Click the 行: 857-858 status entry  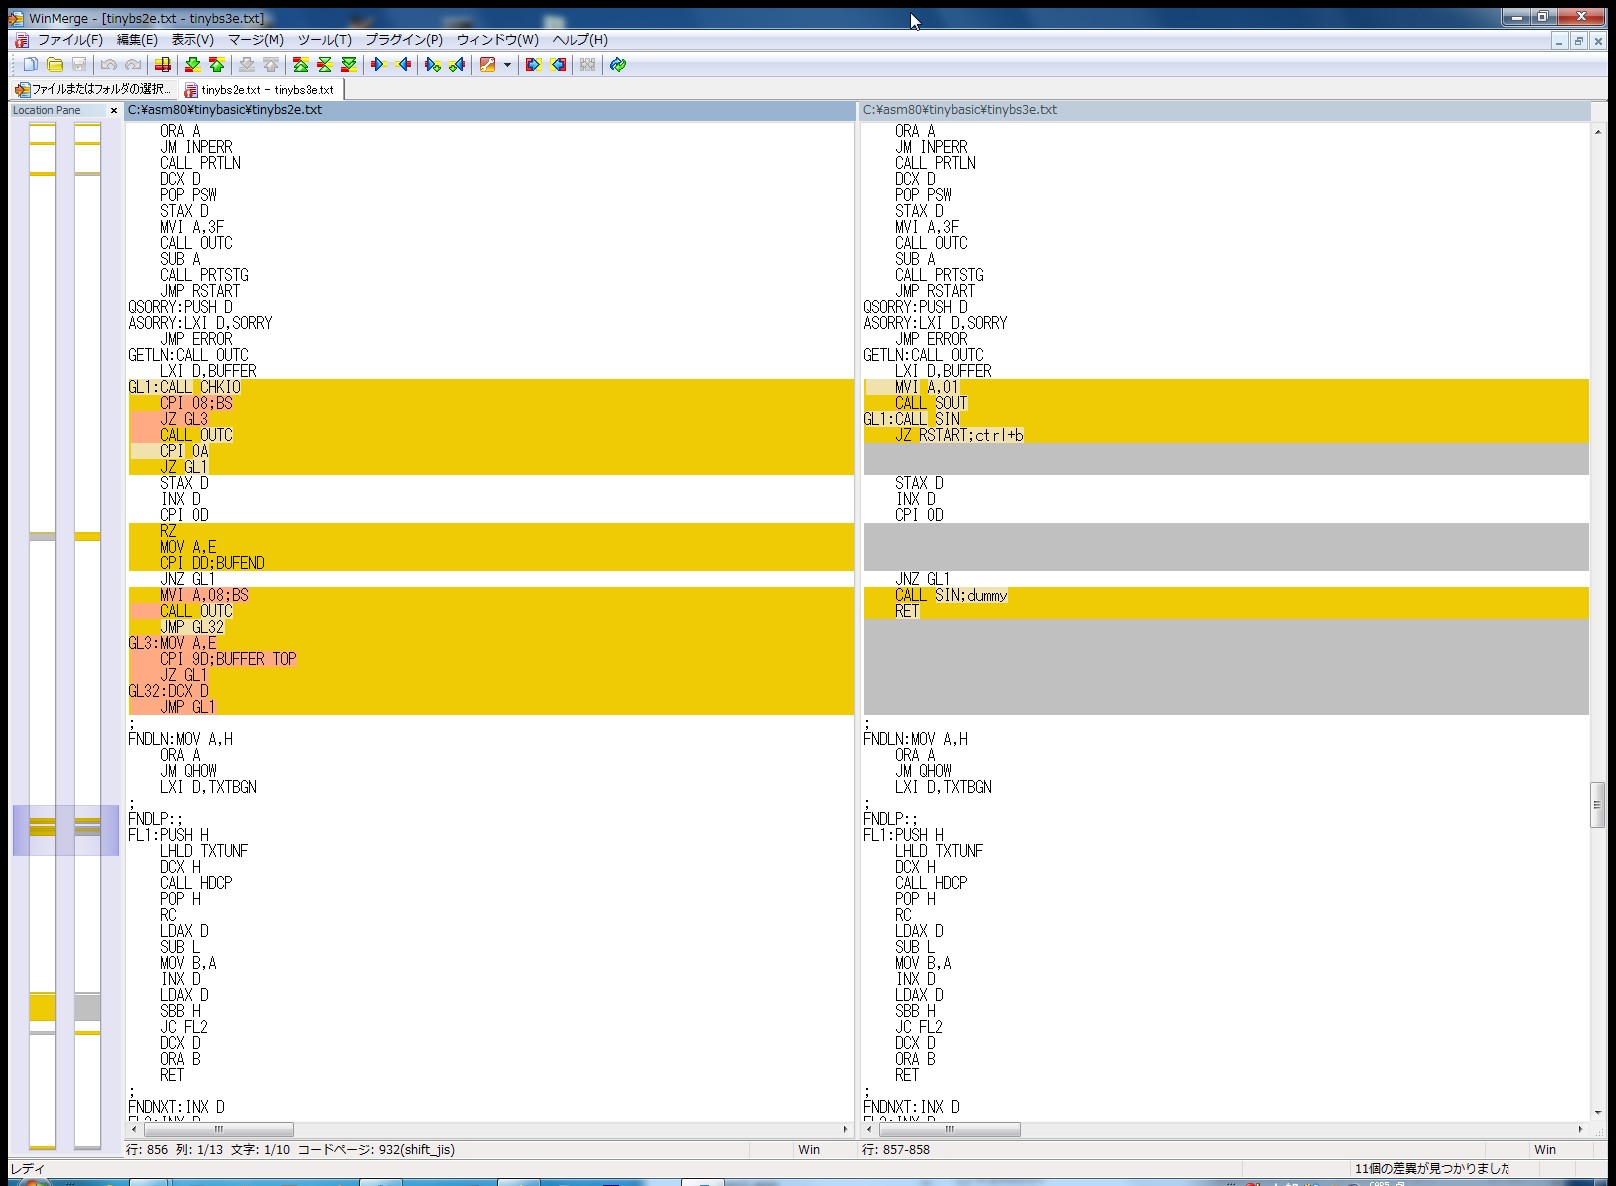896,1150
